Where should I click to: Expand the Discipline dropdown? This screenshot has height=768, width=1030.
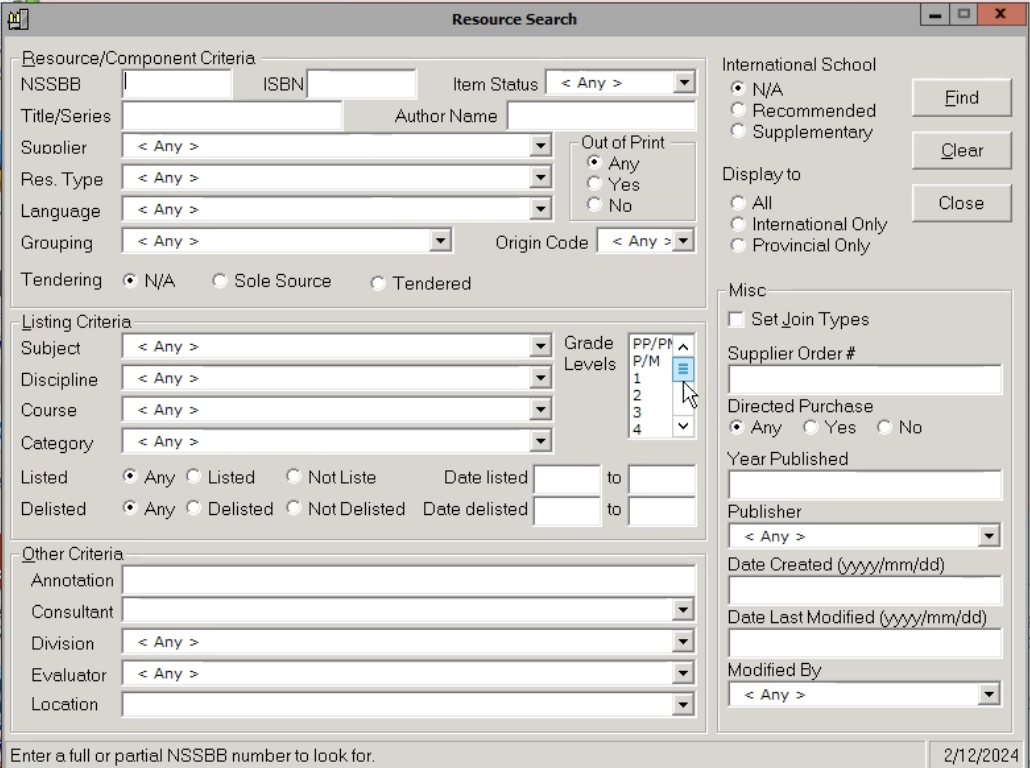[x=540, y=378]
